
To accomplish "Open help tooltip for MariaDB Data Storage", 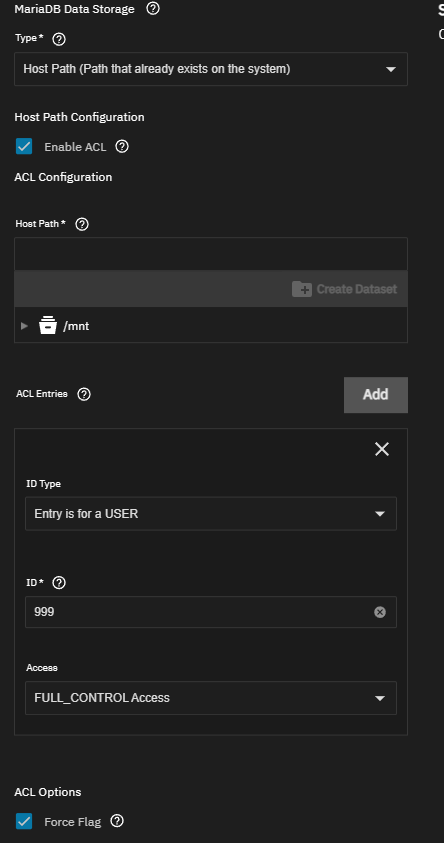I will pyautogui.click(x=153, y=9).
